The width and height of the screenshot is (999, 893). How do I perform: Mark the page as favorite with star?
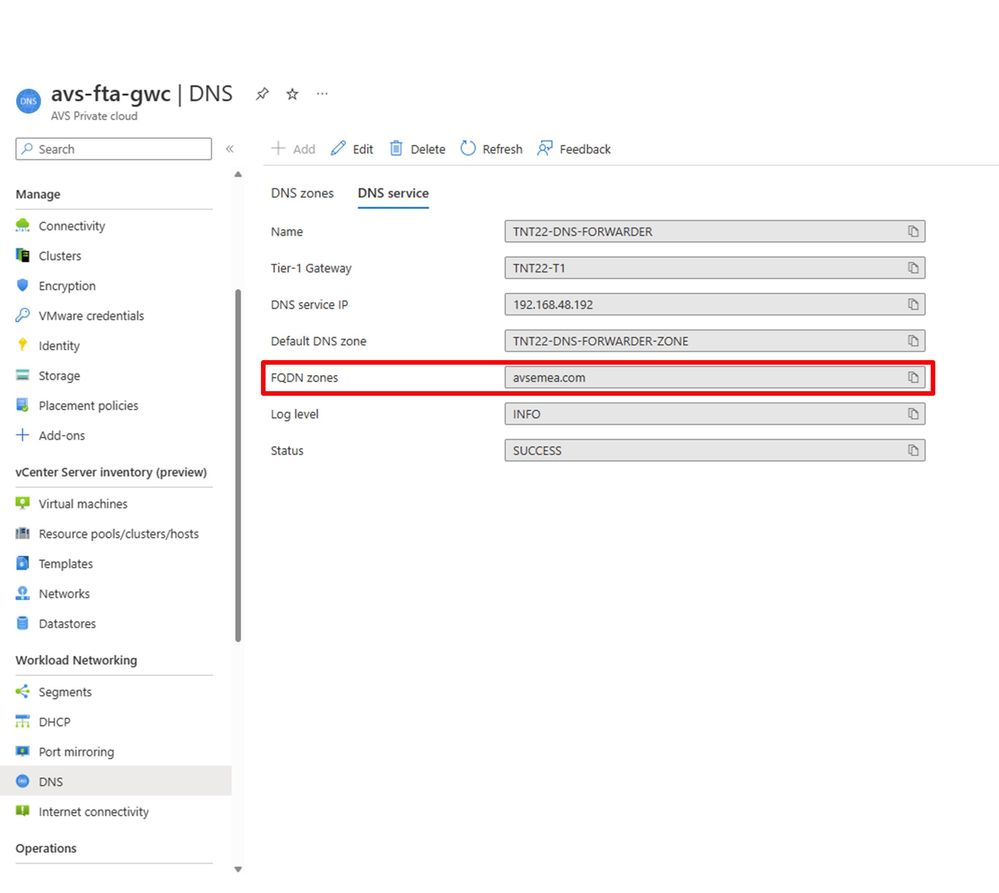tap(292, 94)
